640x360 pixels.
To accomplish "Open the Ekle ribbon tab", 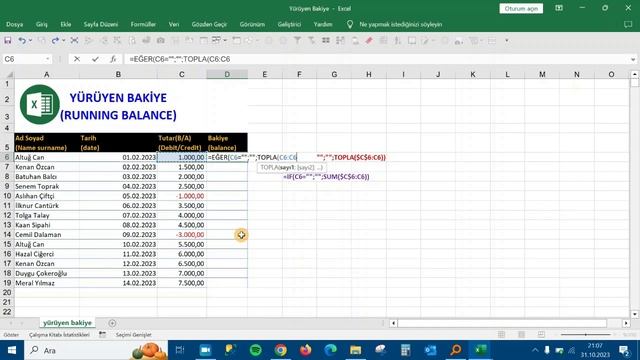I will click(x=66, y=24).
